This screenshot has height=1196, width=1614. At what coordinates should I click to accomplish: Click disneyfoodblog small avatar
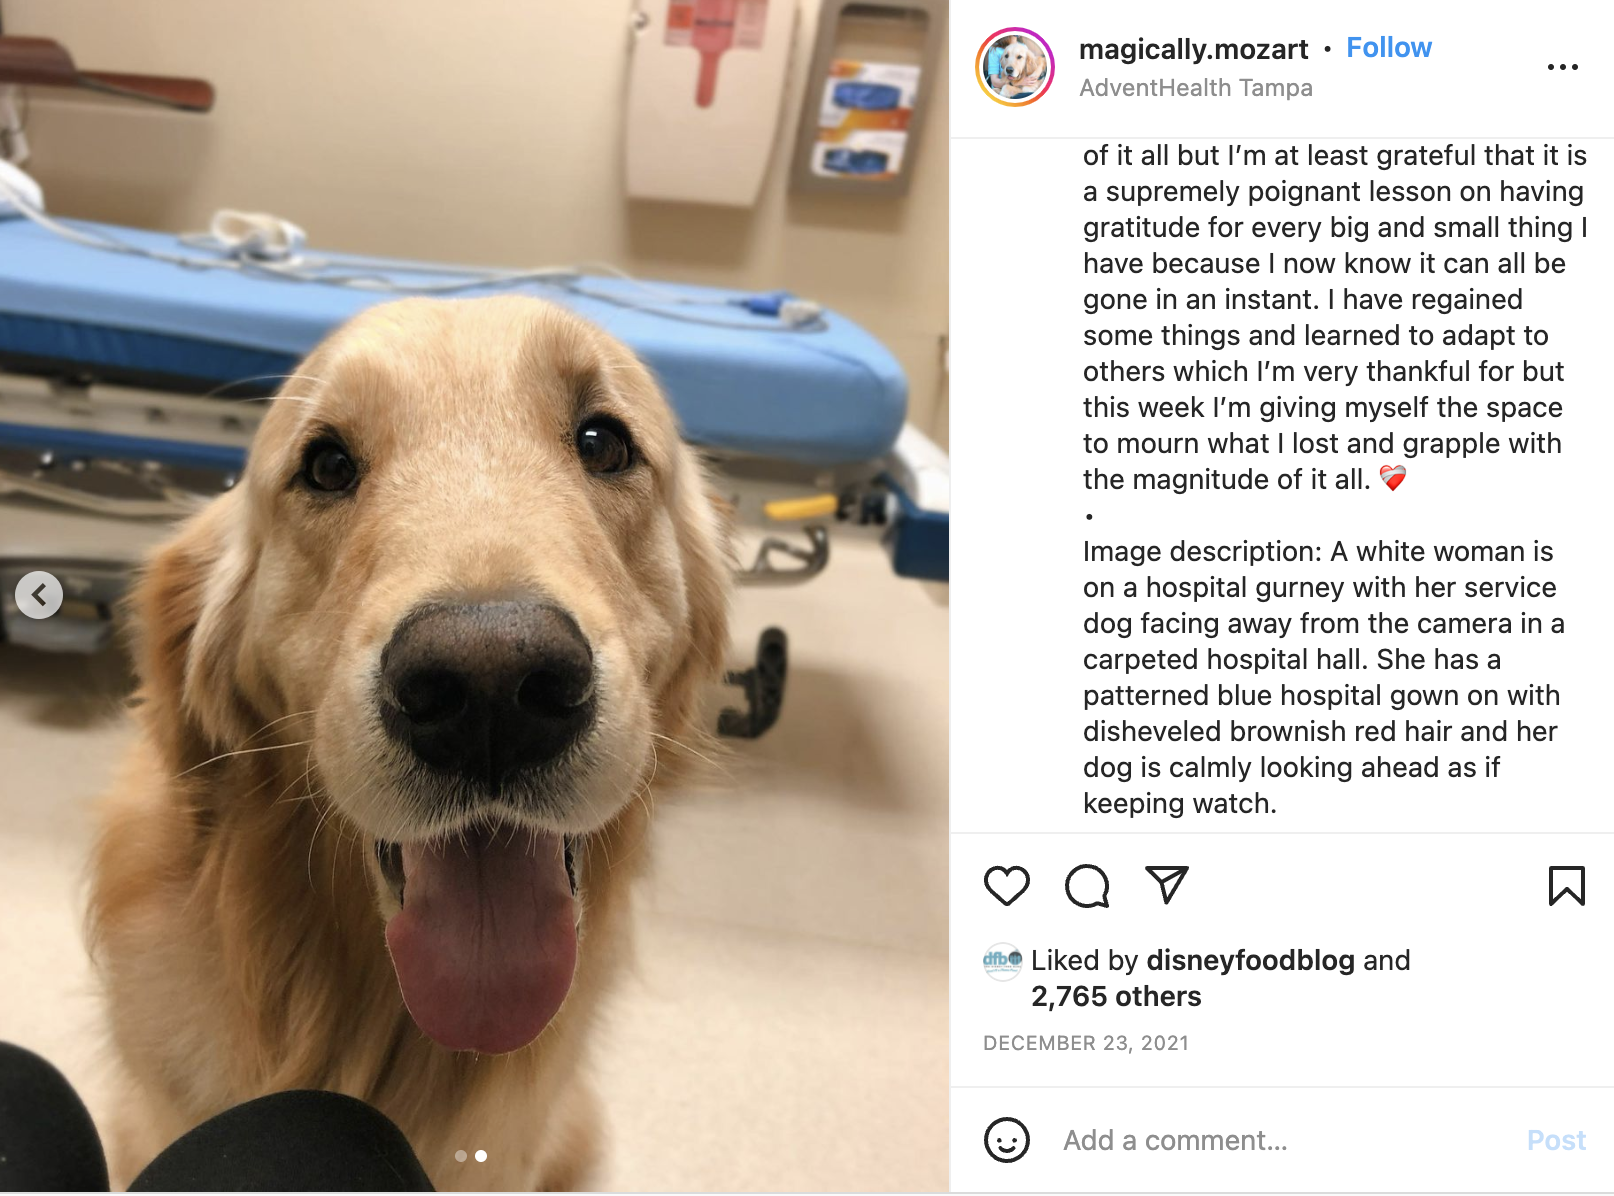point(1002,961)
